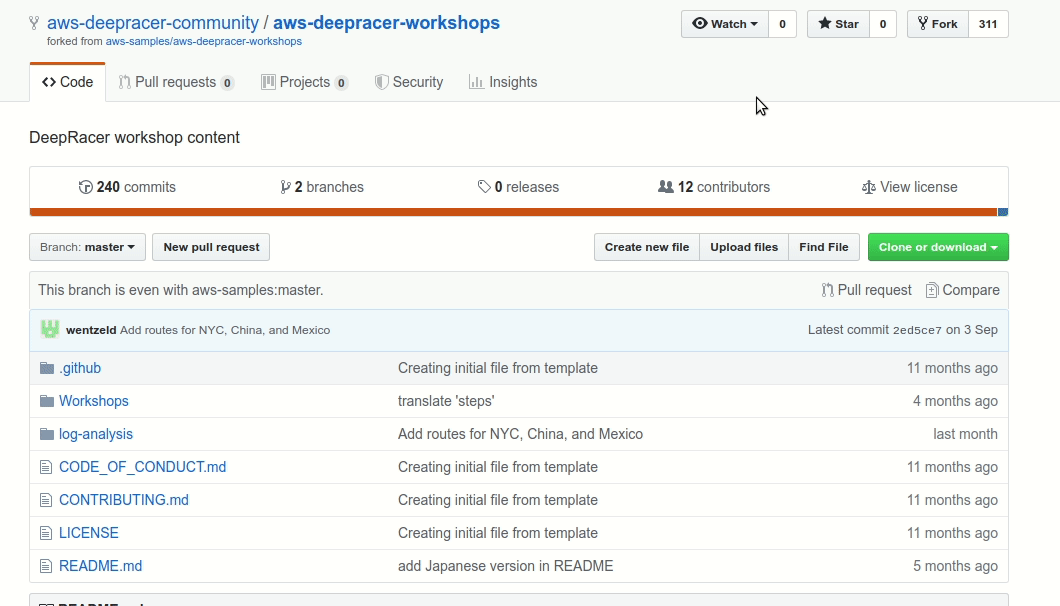The width and height of the screenshot is (1060, 606).
Task: Click Create new file button
Action: pyautogui.click(x=647, y=247)
